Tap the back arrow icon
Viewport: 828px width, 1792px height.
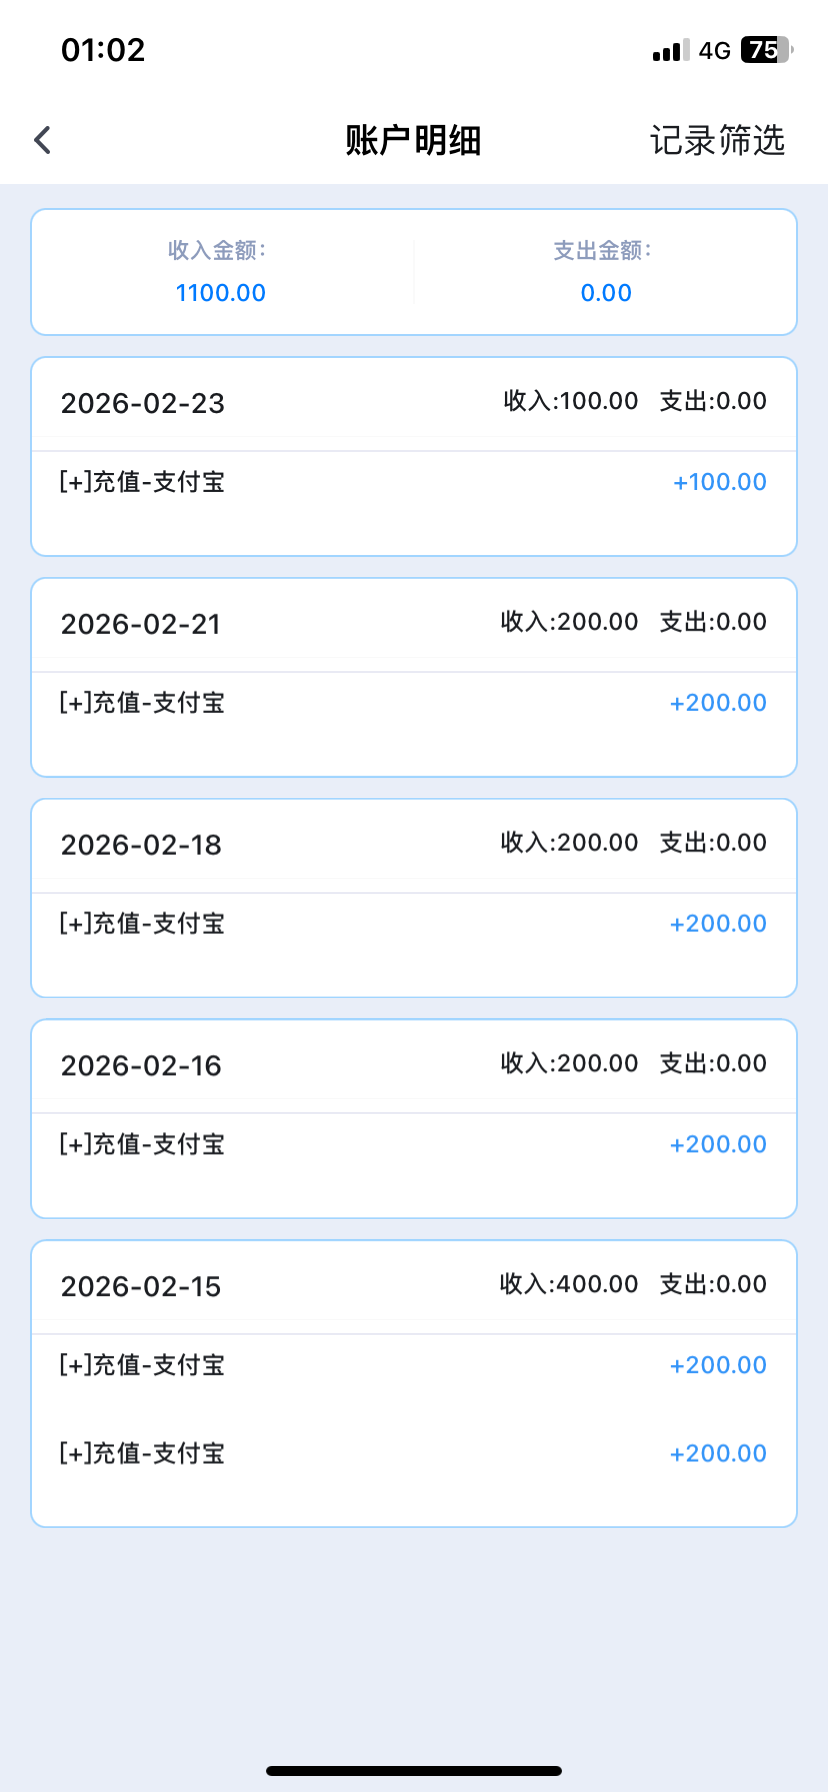[x=42, y=140]
